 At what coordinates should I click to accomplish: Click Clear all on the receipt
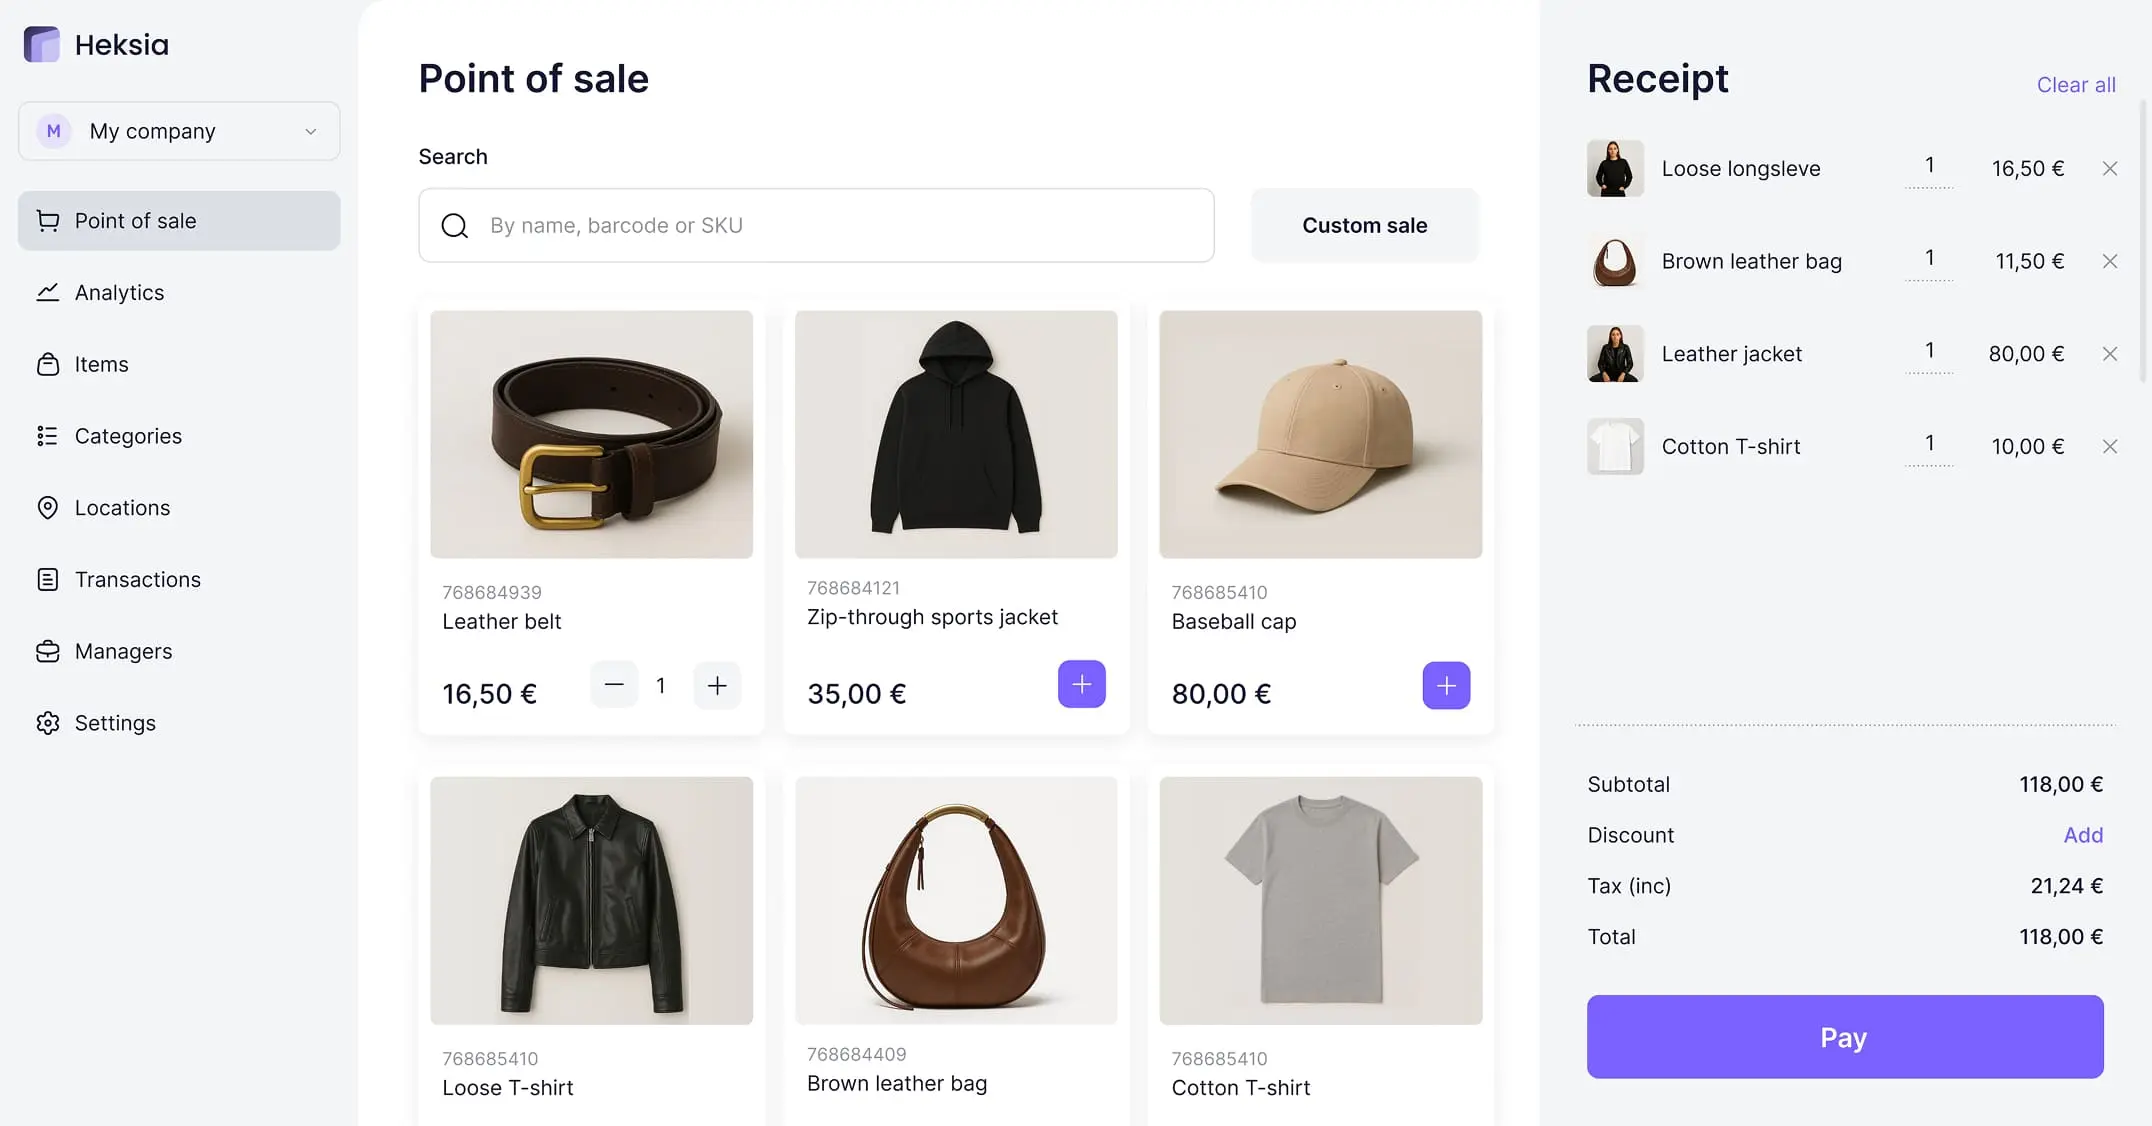[x=2076, y=85]
